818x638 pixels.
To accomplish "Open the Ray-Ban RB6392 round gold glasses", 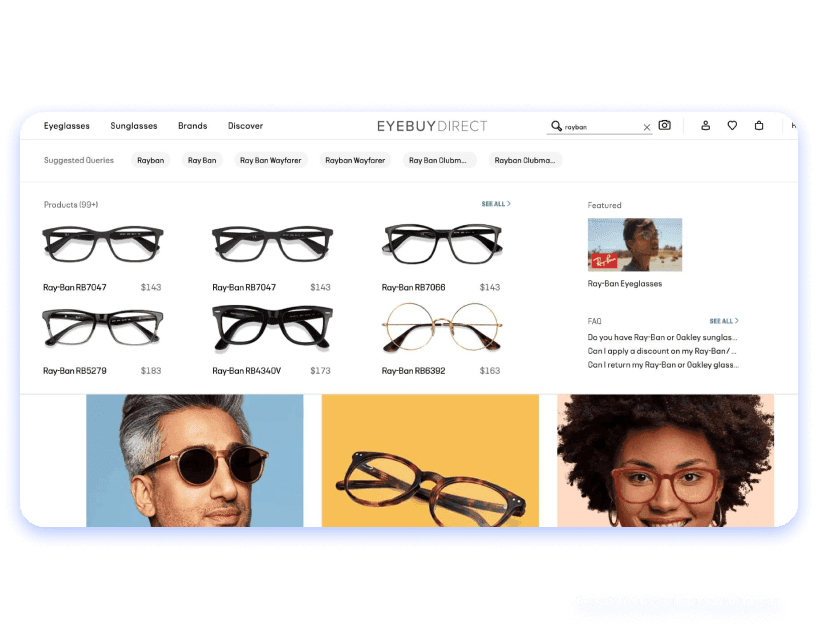I will pos(442,329).
